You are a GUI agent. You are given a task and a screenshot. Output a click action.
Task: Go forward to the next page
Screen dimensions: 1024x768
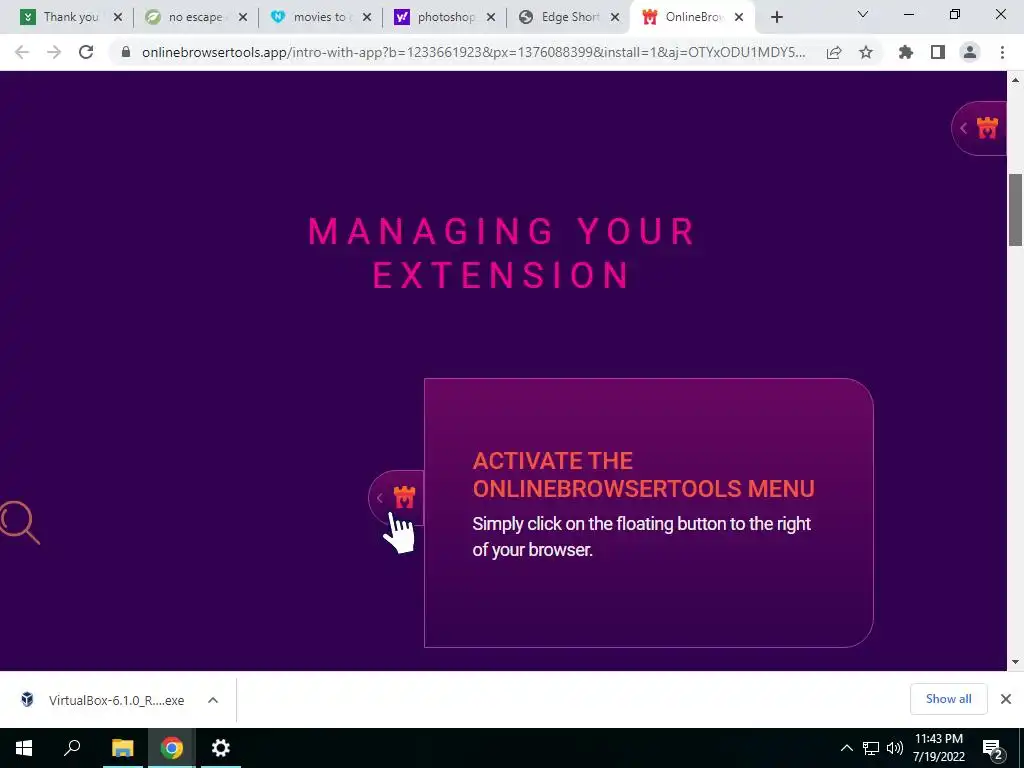pos(54,52)
